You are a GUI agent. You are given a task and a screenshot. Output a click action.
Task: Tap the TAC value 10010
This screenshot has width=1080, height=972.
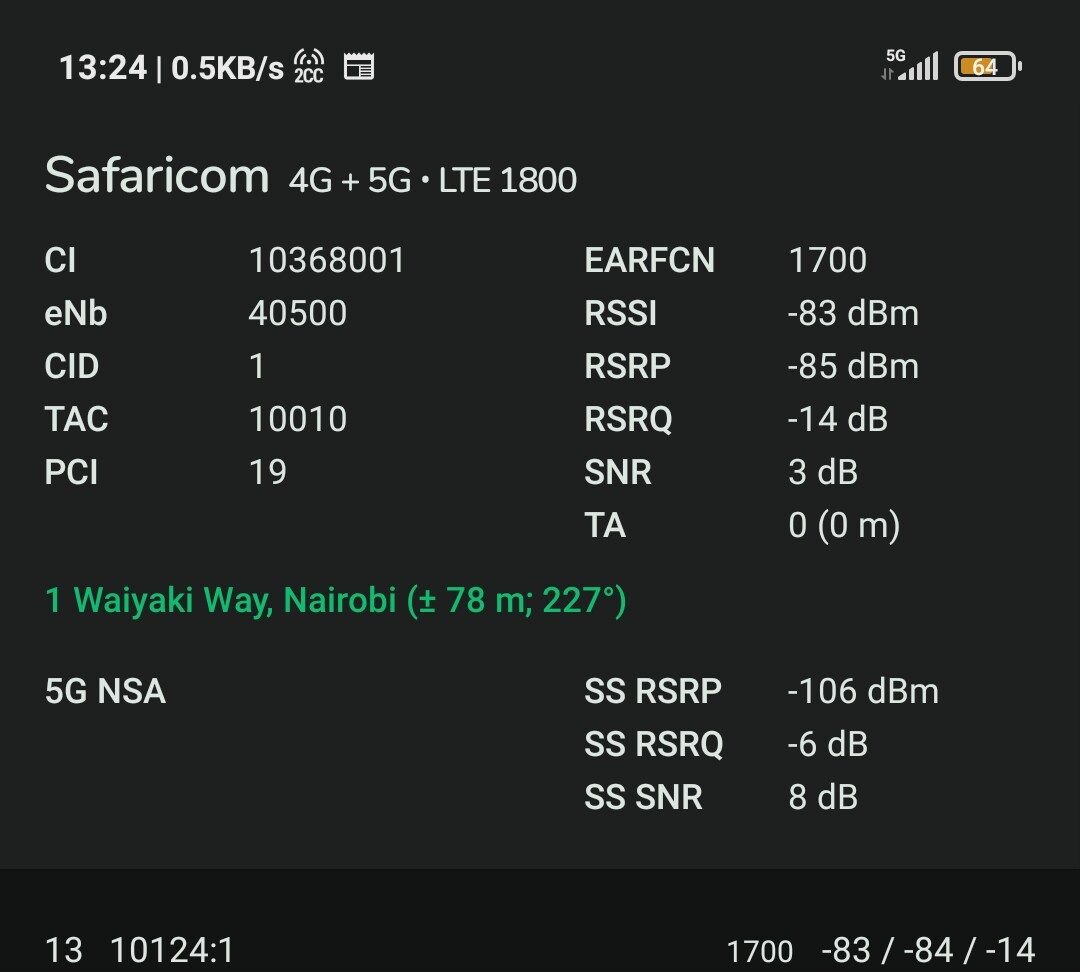pos(298,420)
